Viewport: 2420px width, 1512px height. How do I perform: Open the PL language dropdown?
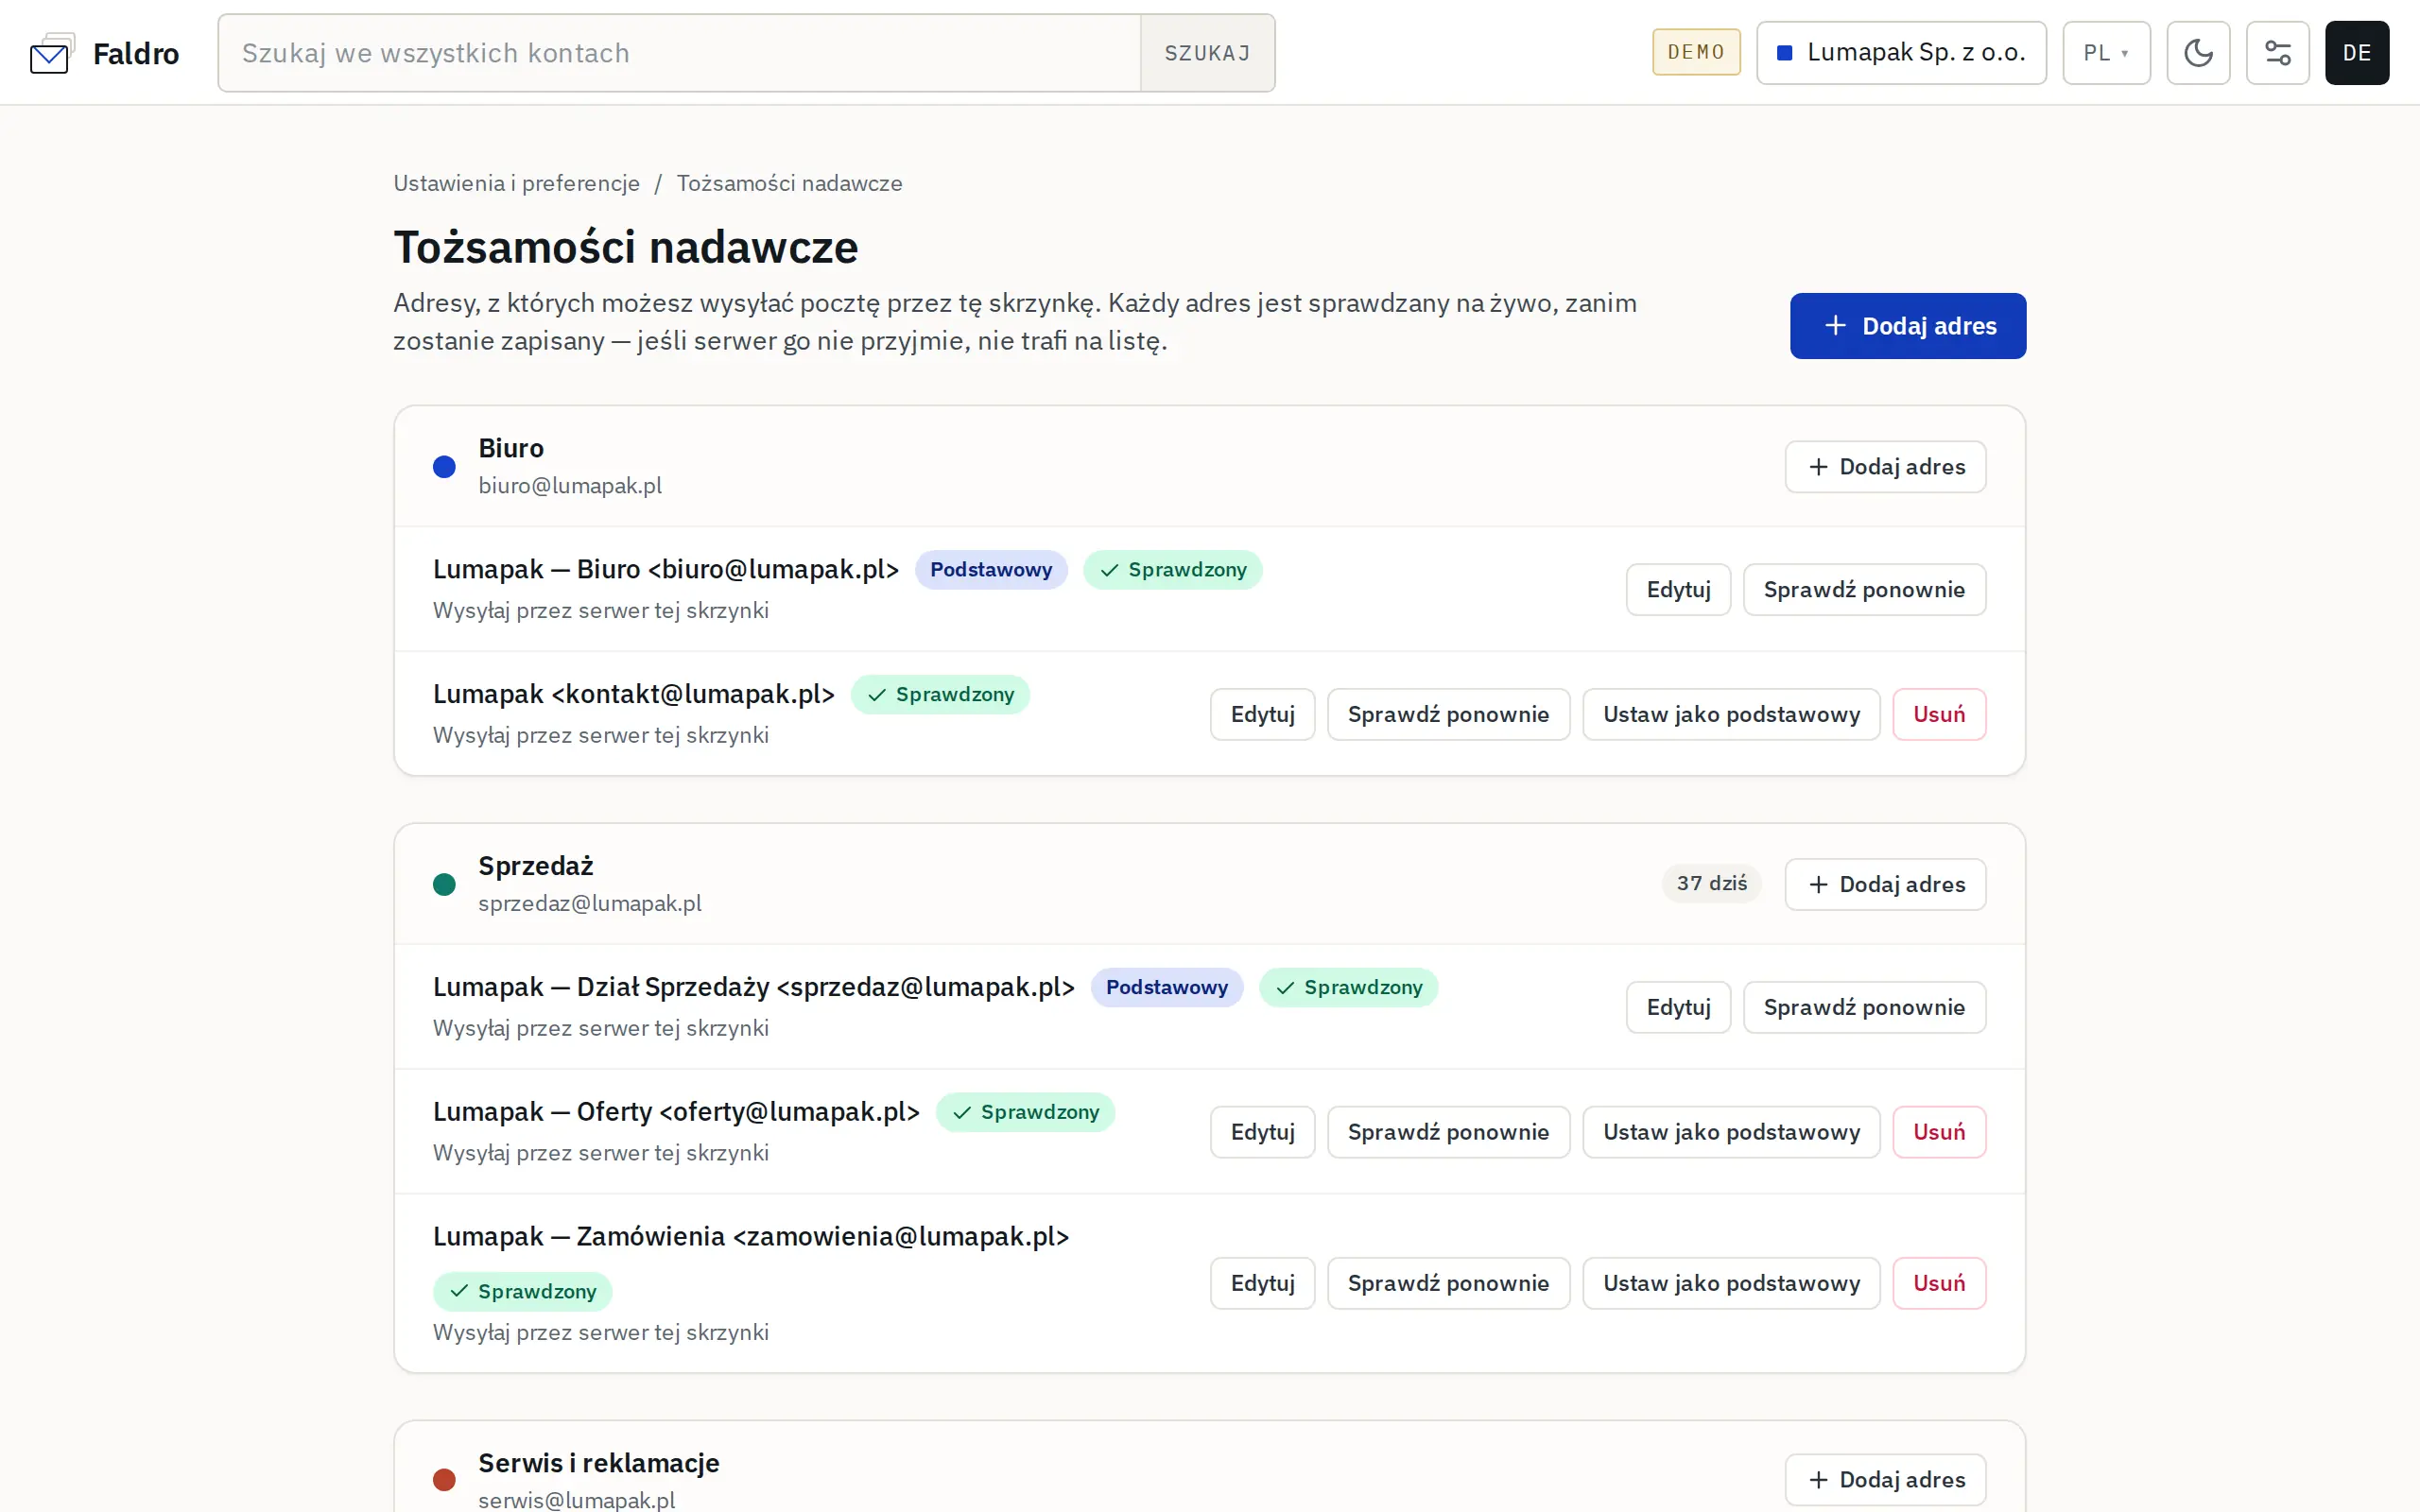[2106, 53]
